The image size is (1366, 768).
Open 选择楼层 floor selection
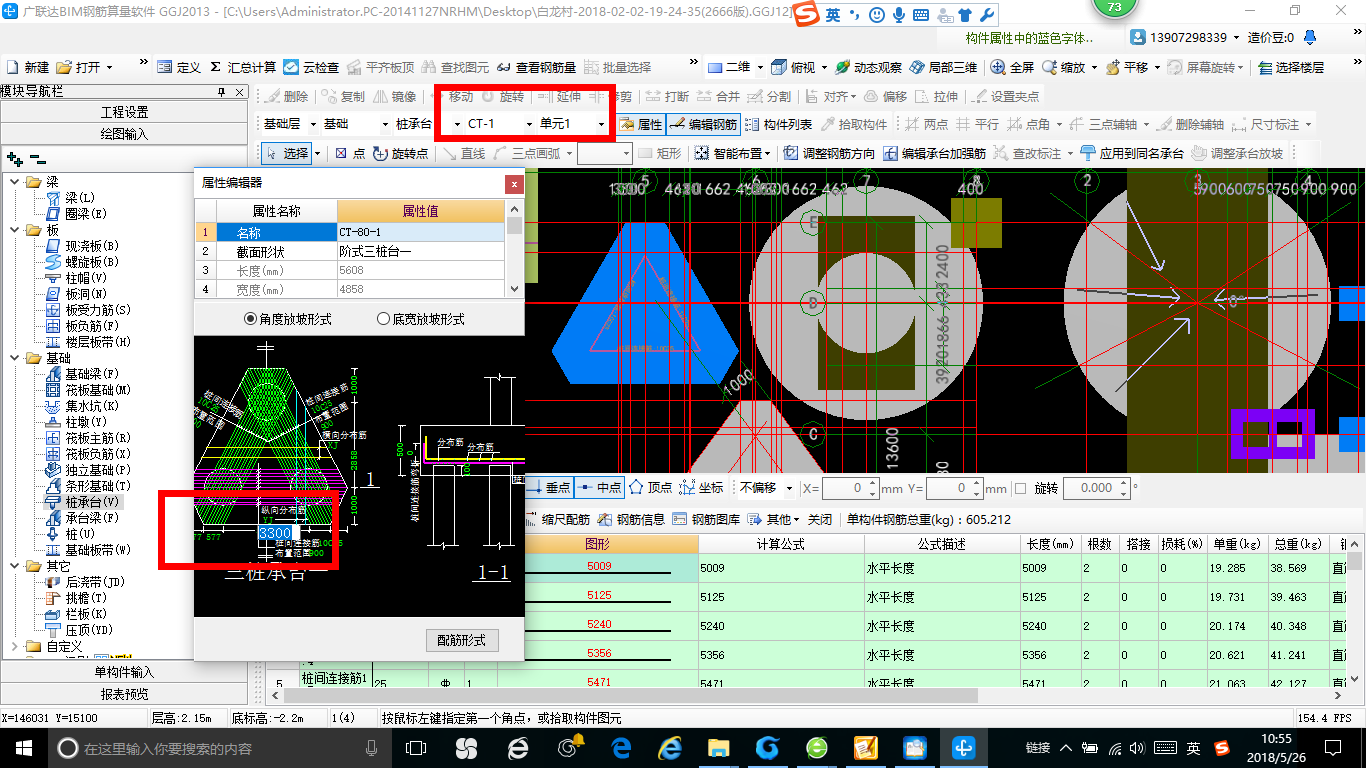[1290, 67]
